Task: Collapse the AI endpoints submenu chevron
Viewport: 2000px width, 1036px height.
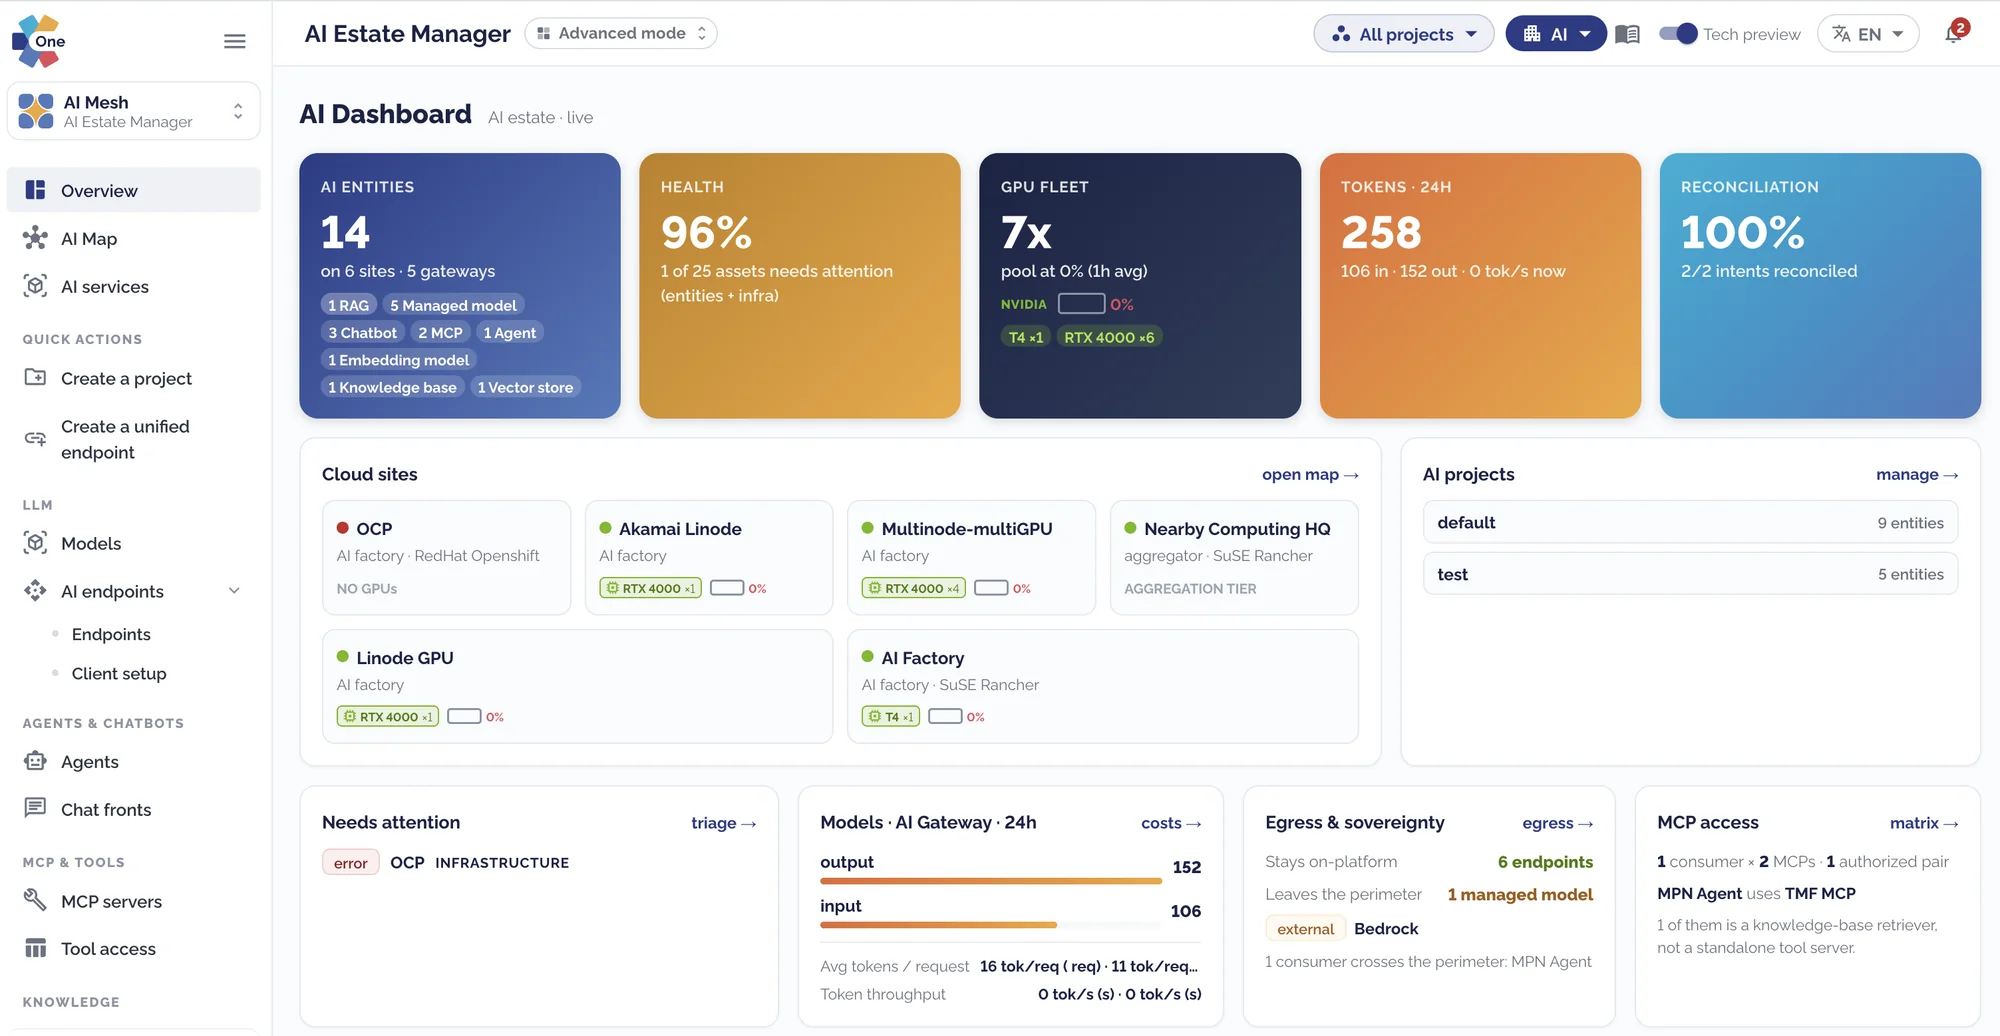Action: [x=234, y=591]
